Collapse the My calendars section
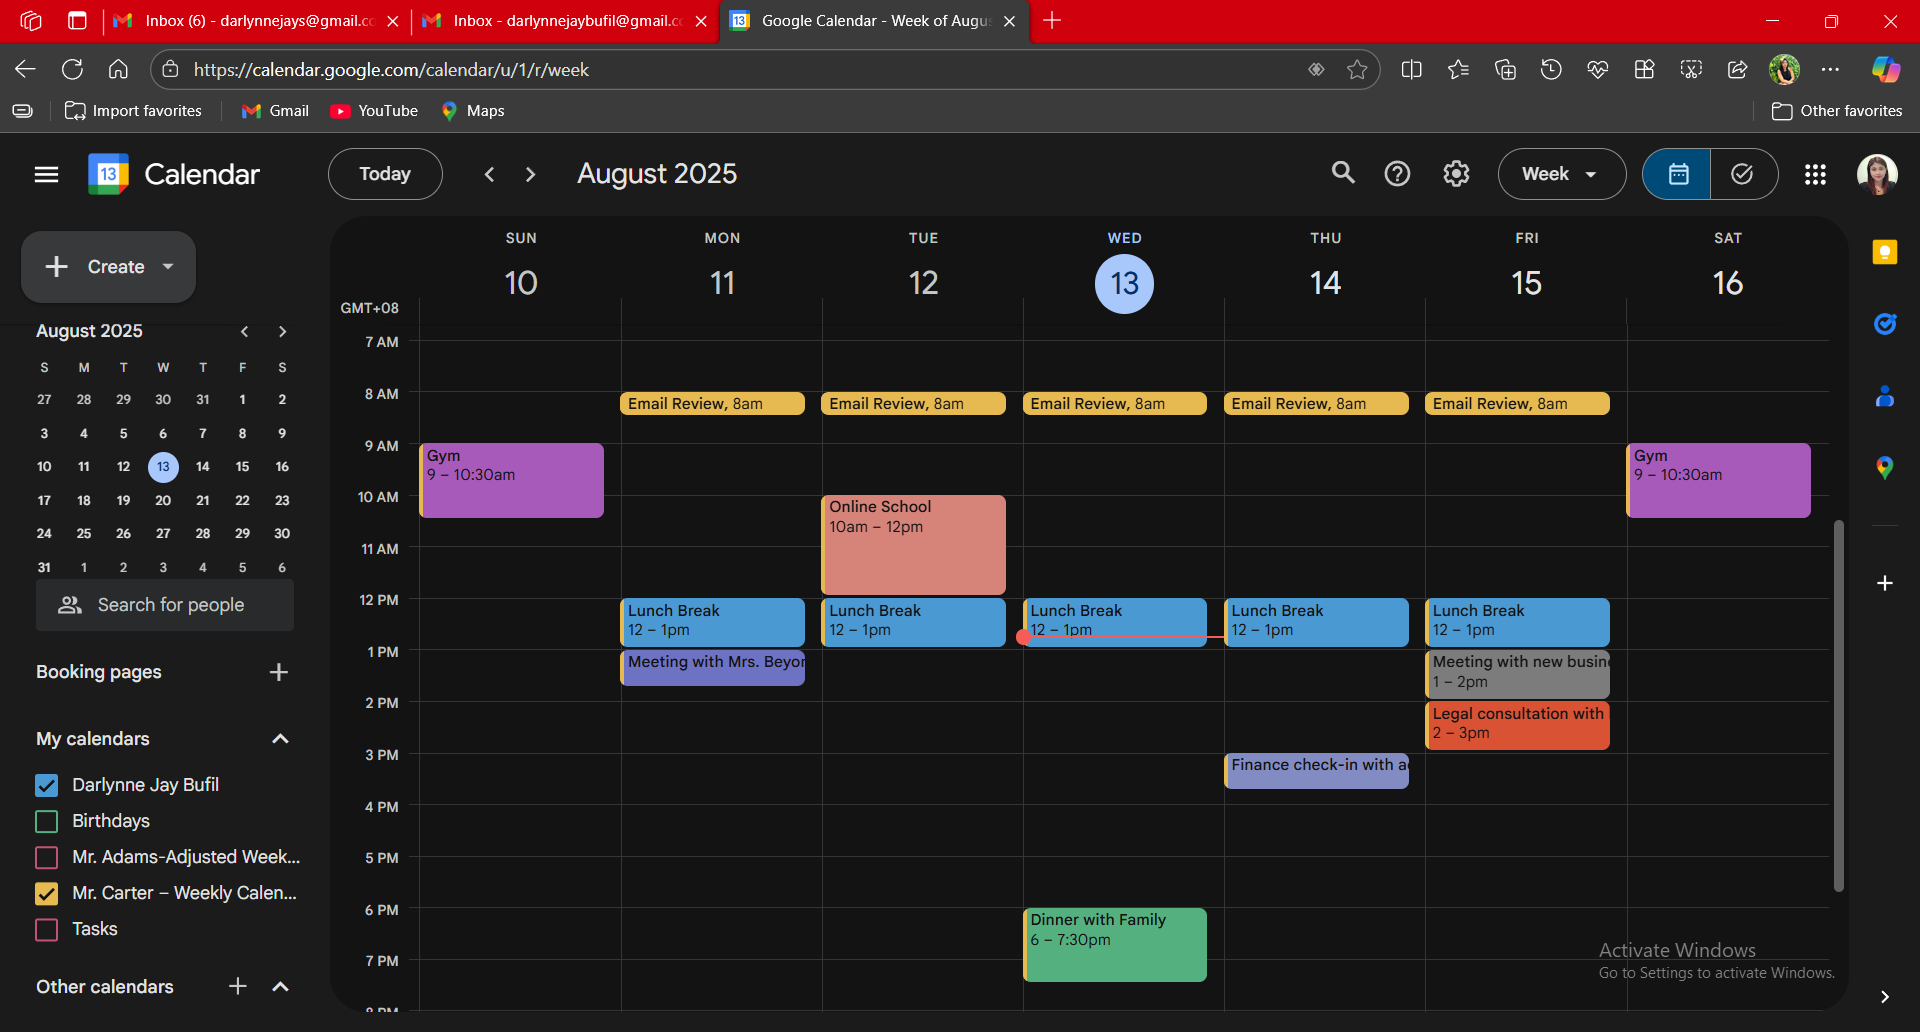Image resolution: width=1920 pixels, height=1032 pixels. (x=280, y=739)
